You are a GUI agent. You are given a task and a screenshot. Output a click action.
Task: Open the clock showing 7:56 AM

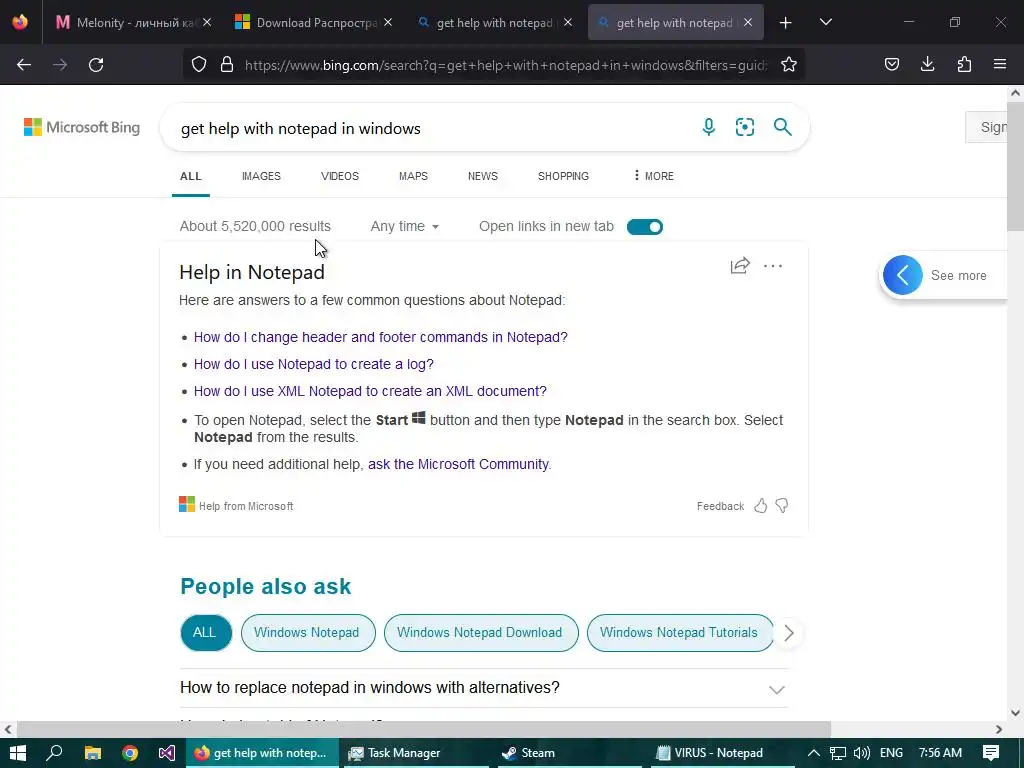pyautogui.click(x=940, y=753)
